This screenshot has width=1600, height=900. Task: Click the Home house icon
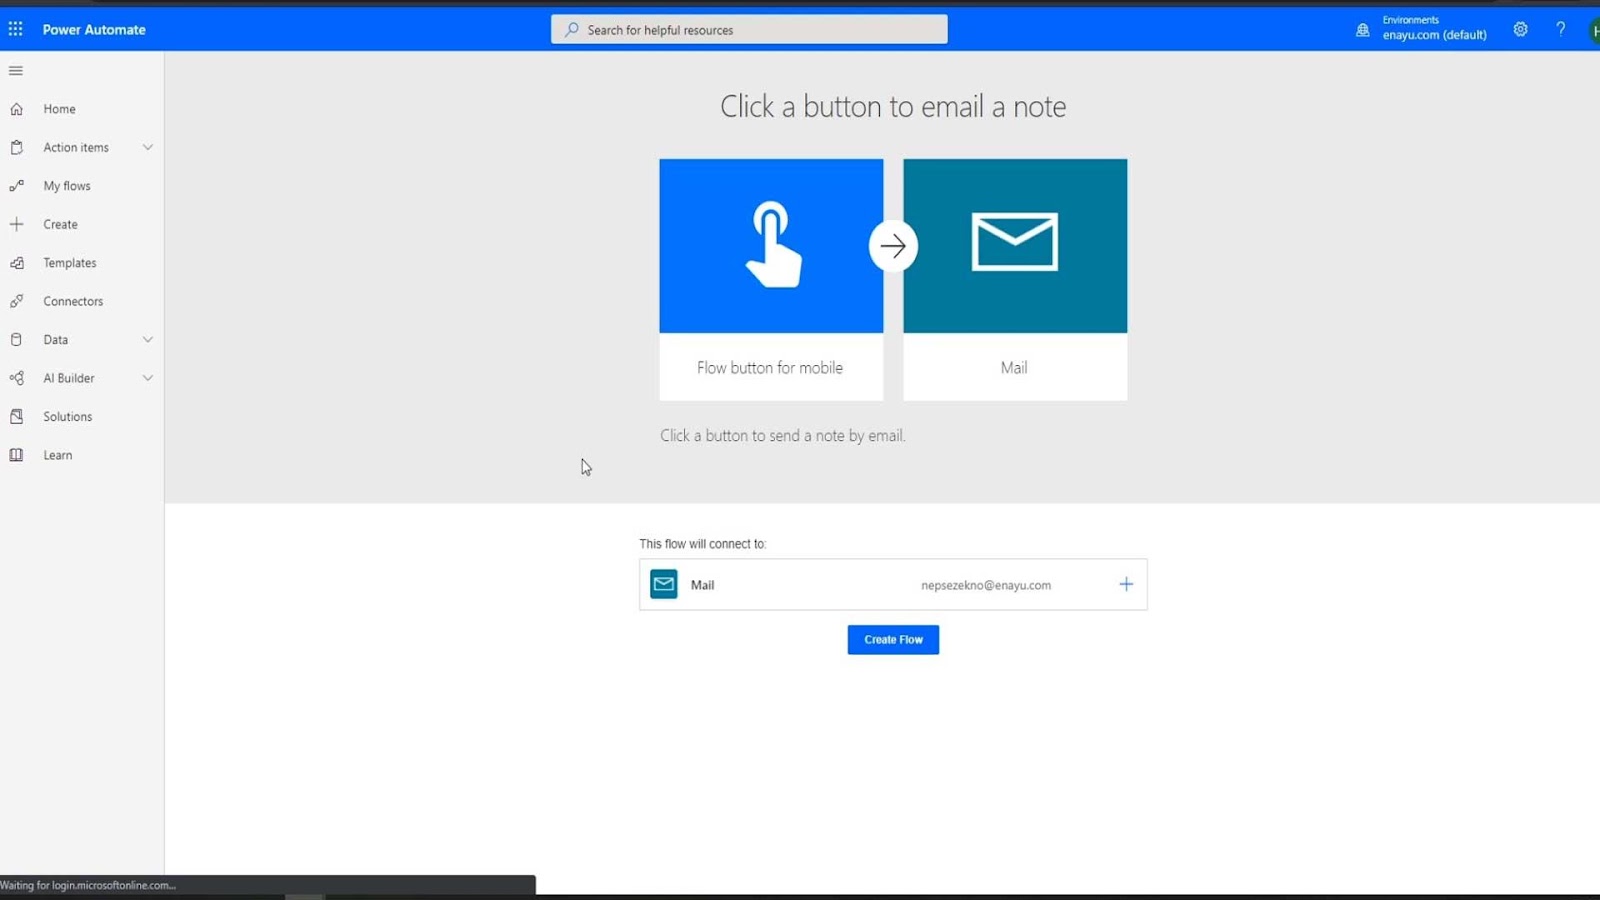point(16,109)
